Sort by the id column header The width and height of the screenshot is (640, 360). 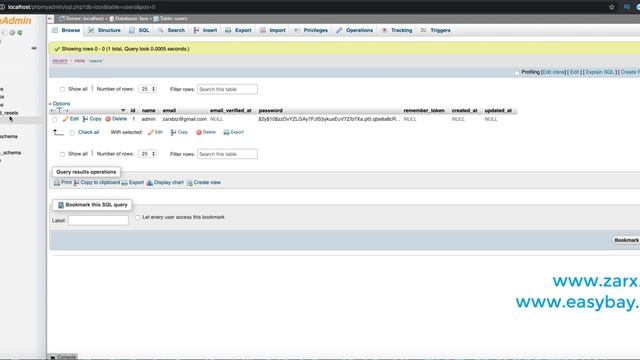[x=133, y=111]
